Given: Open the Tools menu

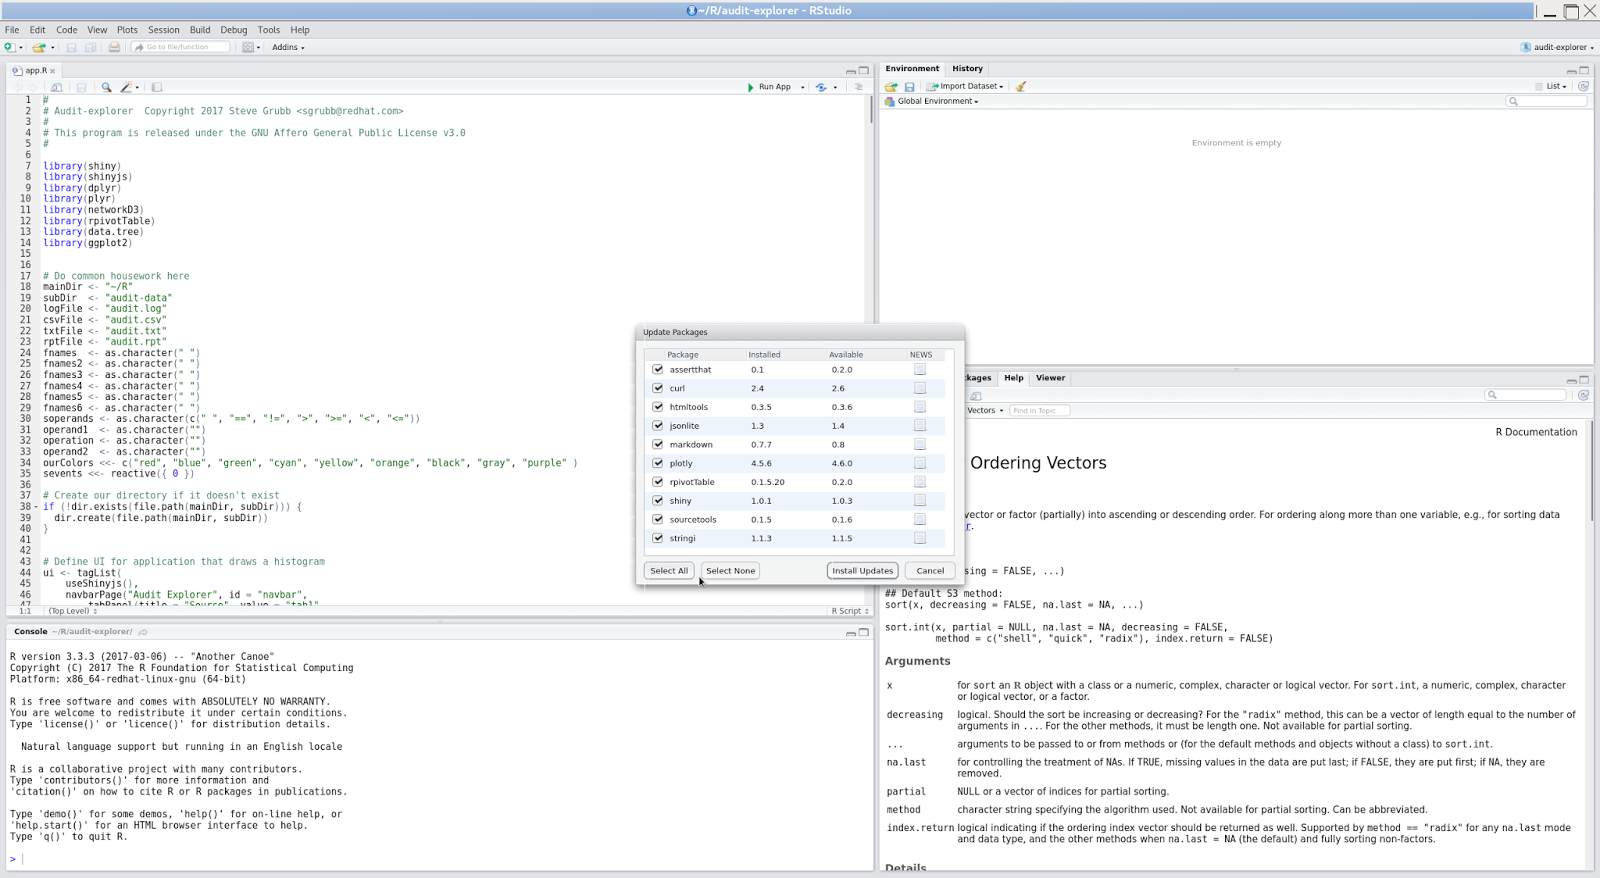Looking at the screenshot, I should click(x=269, y=30).
